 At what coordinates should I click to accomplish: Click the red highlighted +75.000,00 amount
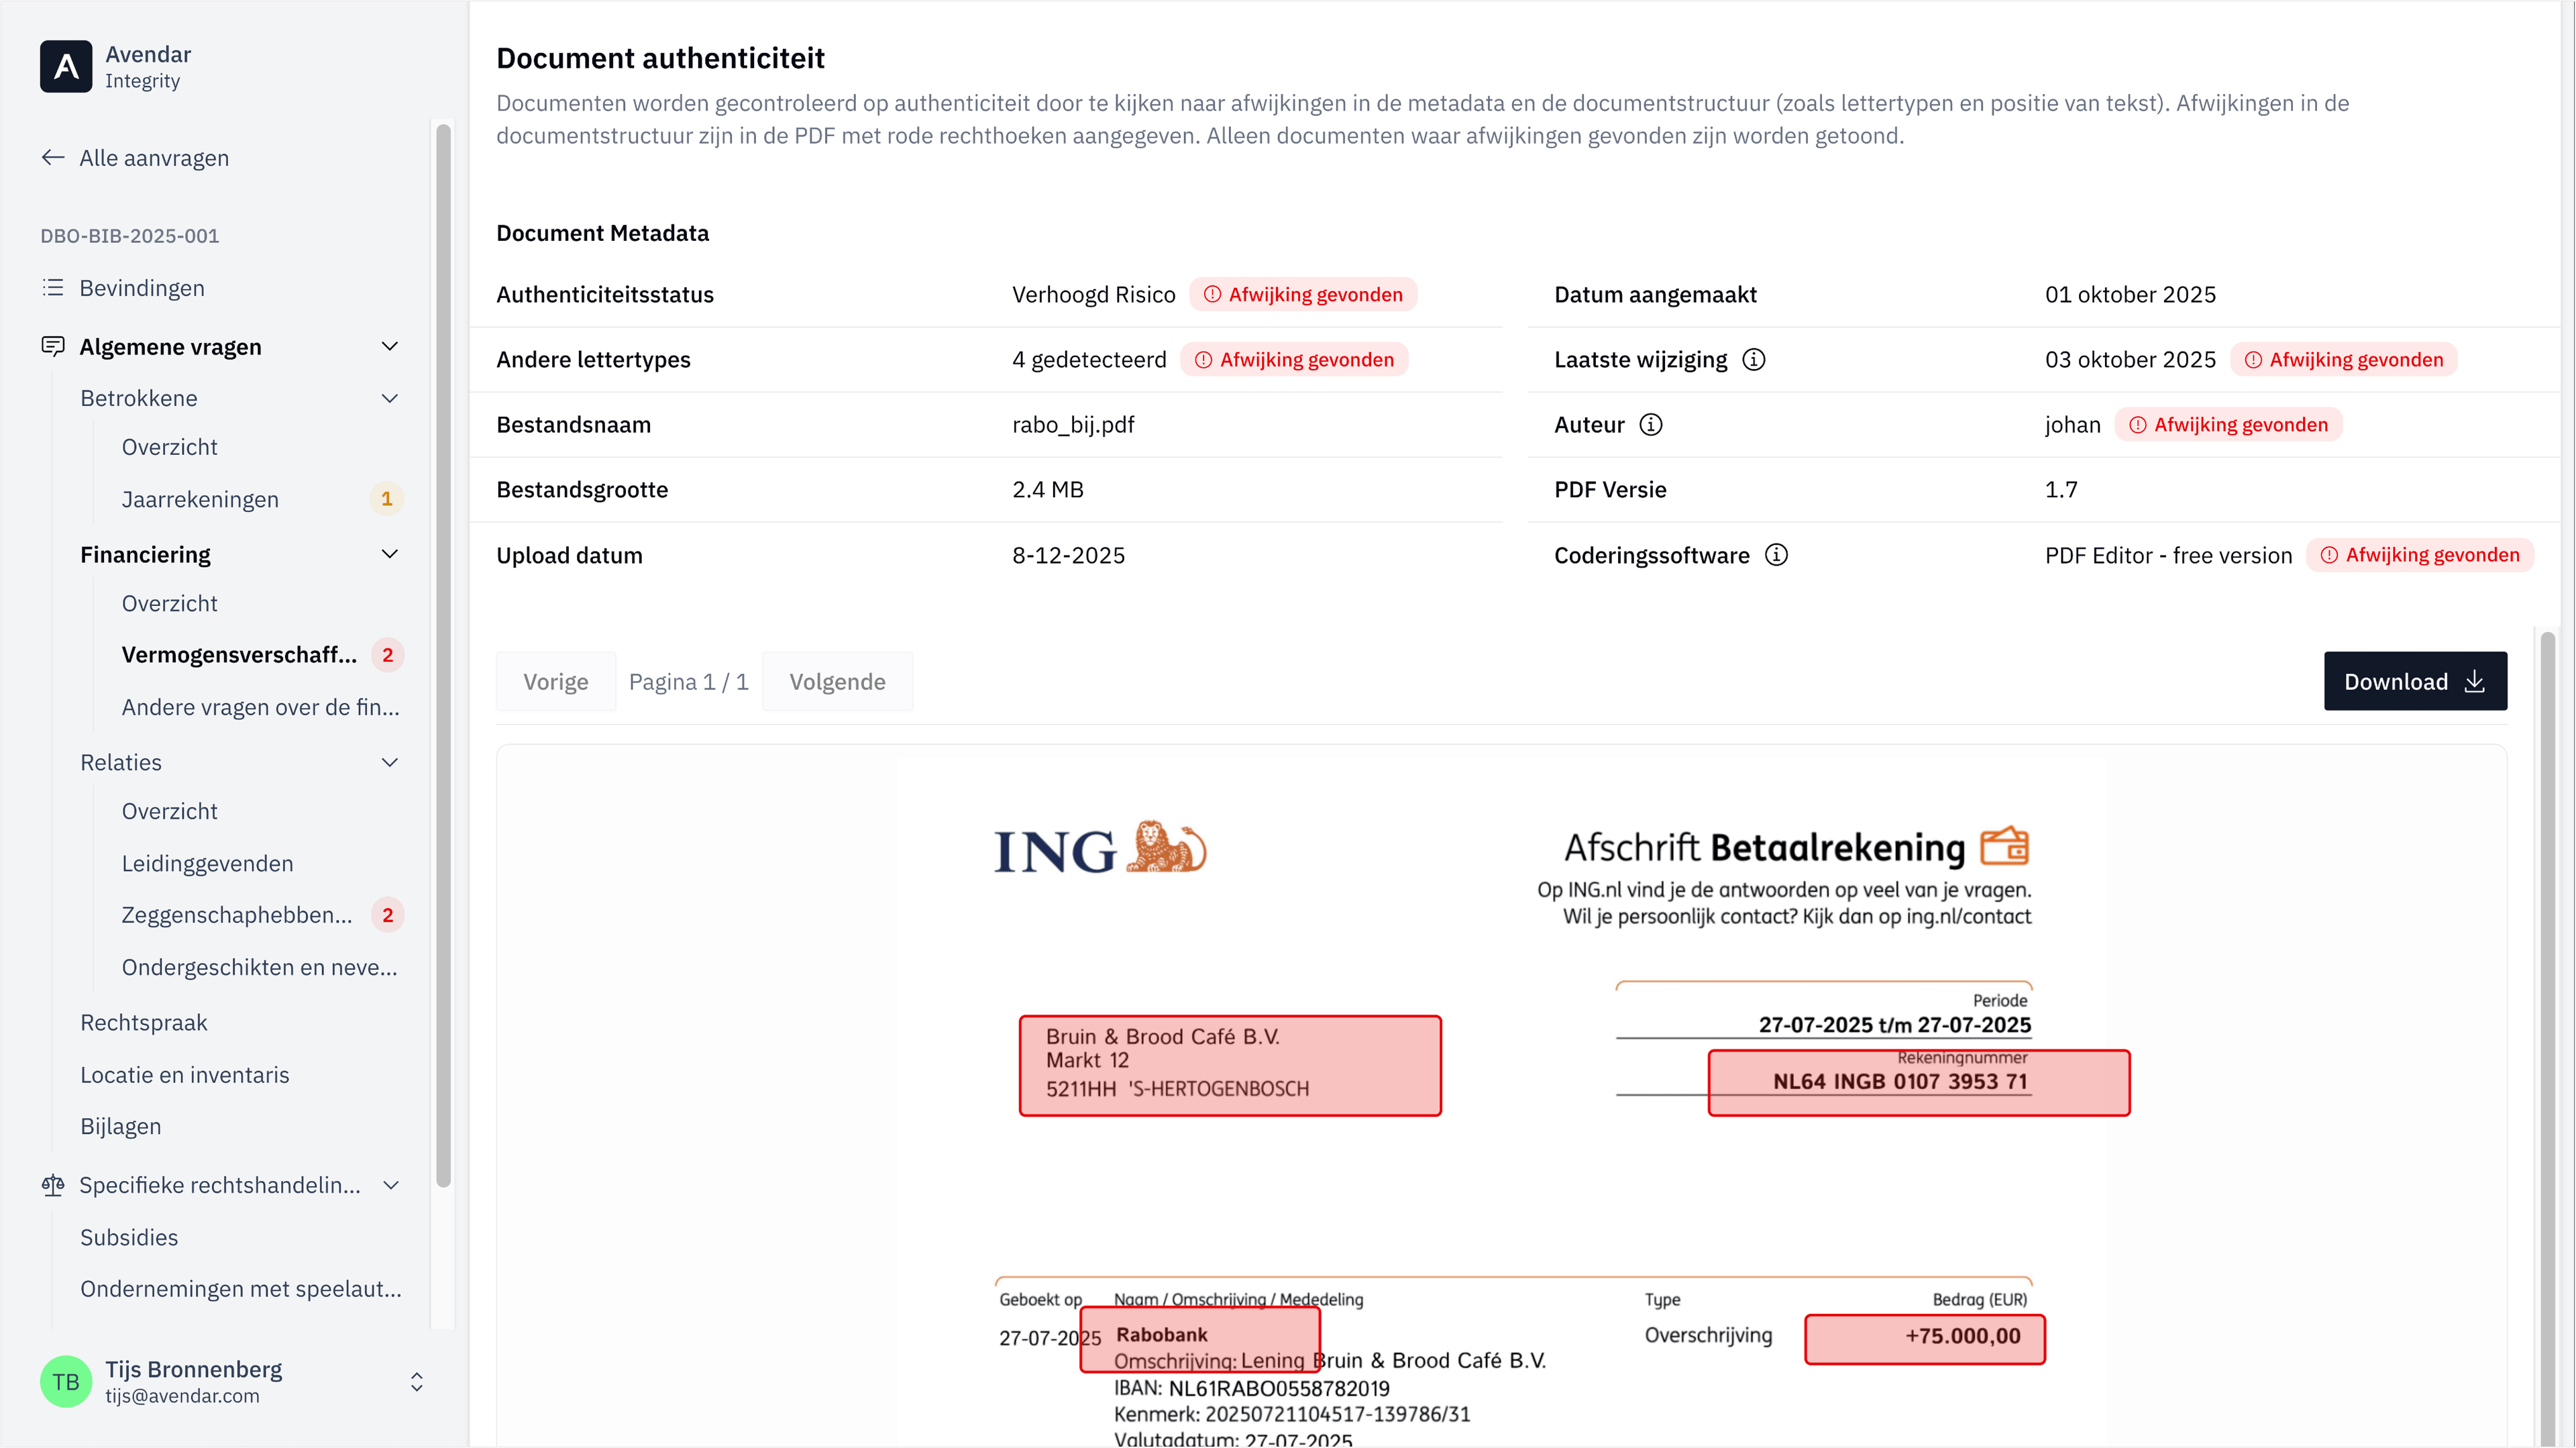[1924, 1338]
